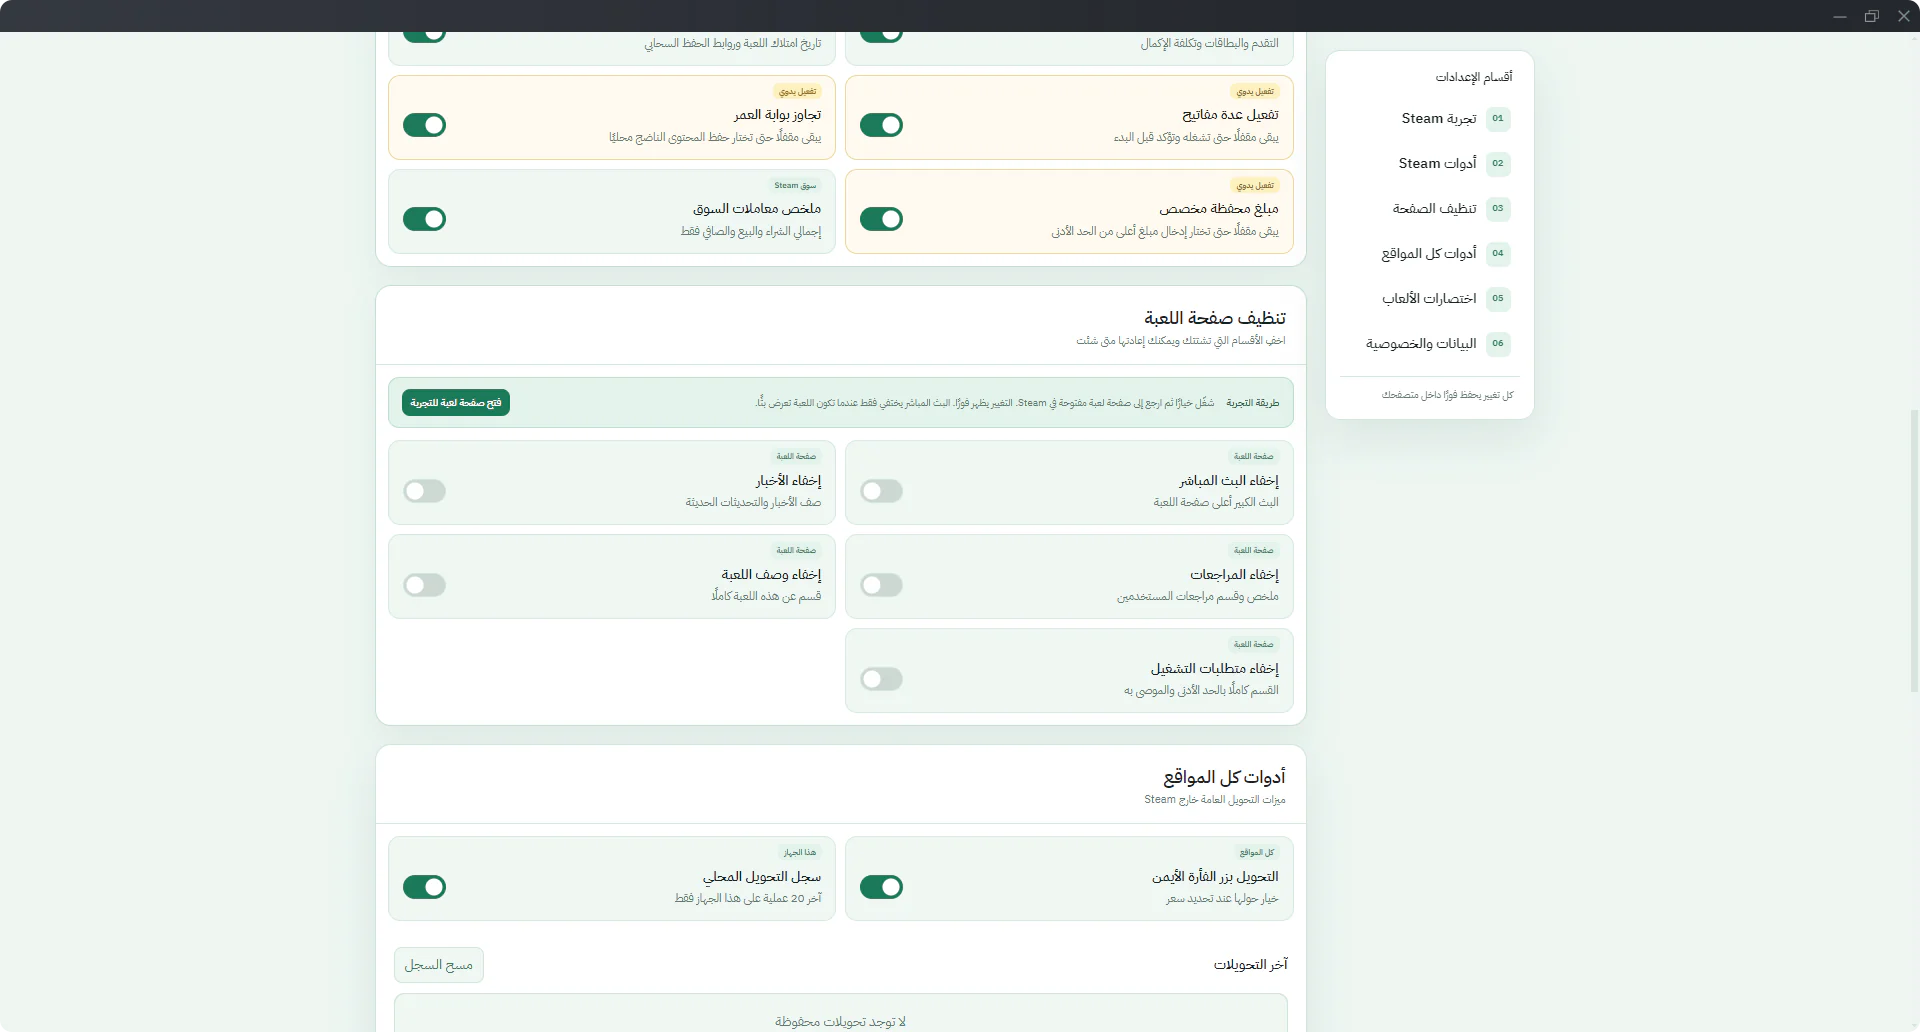Image resolution: width=1920 pixels, height=1032 pixels.
Task: Click the 04 number badge in sidebar
Action: point(1497,253)
